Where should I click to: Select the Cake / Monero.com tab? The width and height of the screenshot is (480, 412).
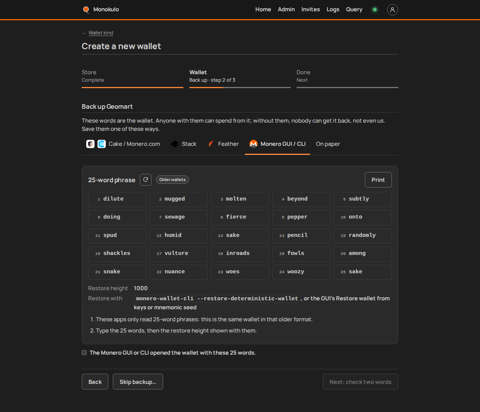[123, 144]
